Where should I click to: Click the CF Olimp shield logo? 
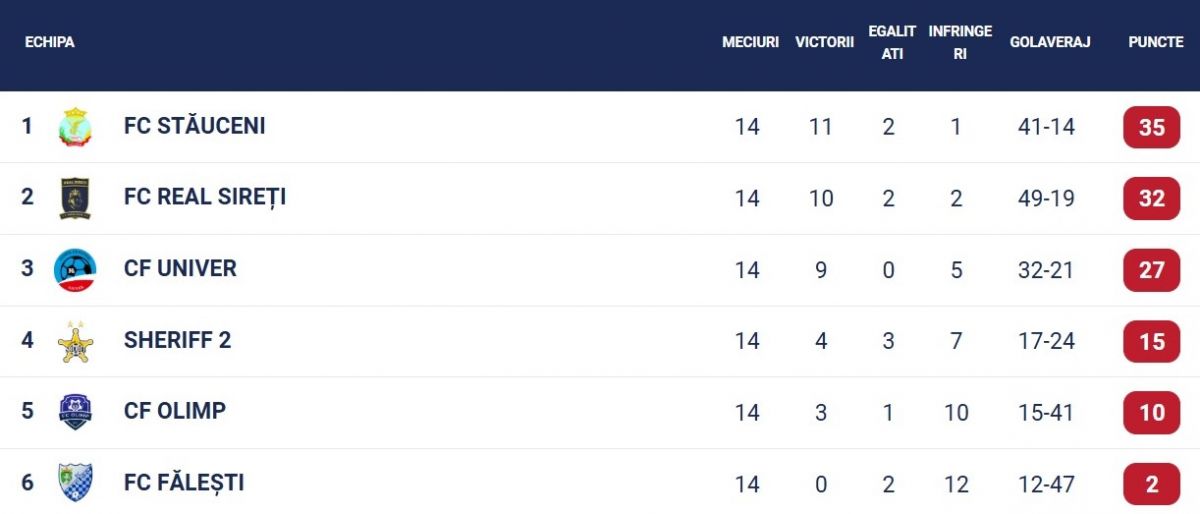tap(75, 412)
